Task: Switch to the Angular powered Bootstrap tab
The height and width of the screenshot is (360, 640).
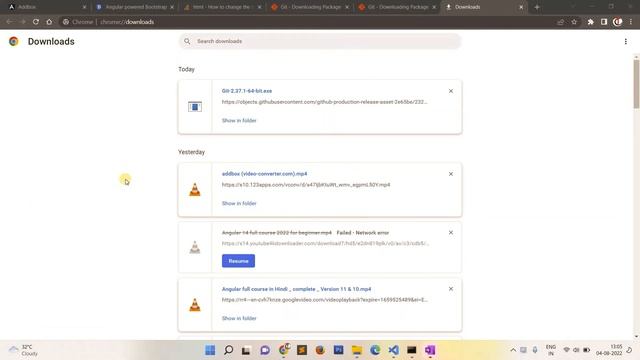Action: pyautogui.click(x=136, y=7)
